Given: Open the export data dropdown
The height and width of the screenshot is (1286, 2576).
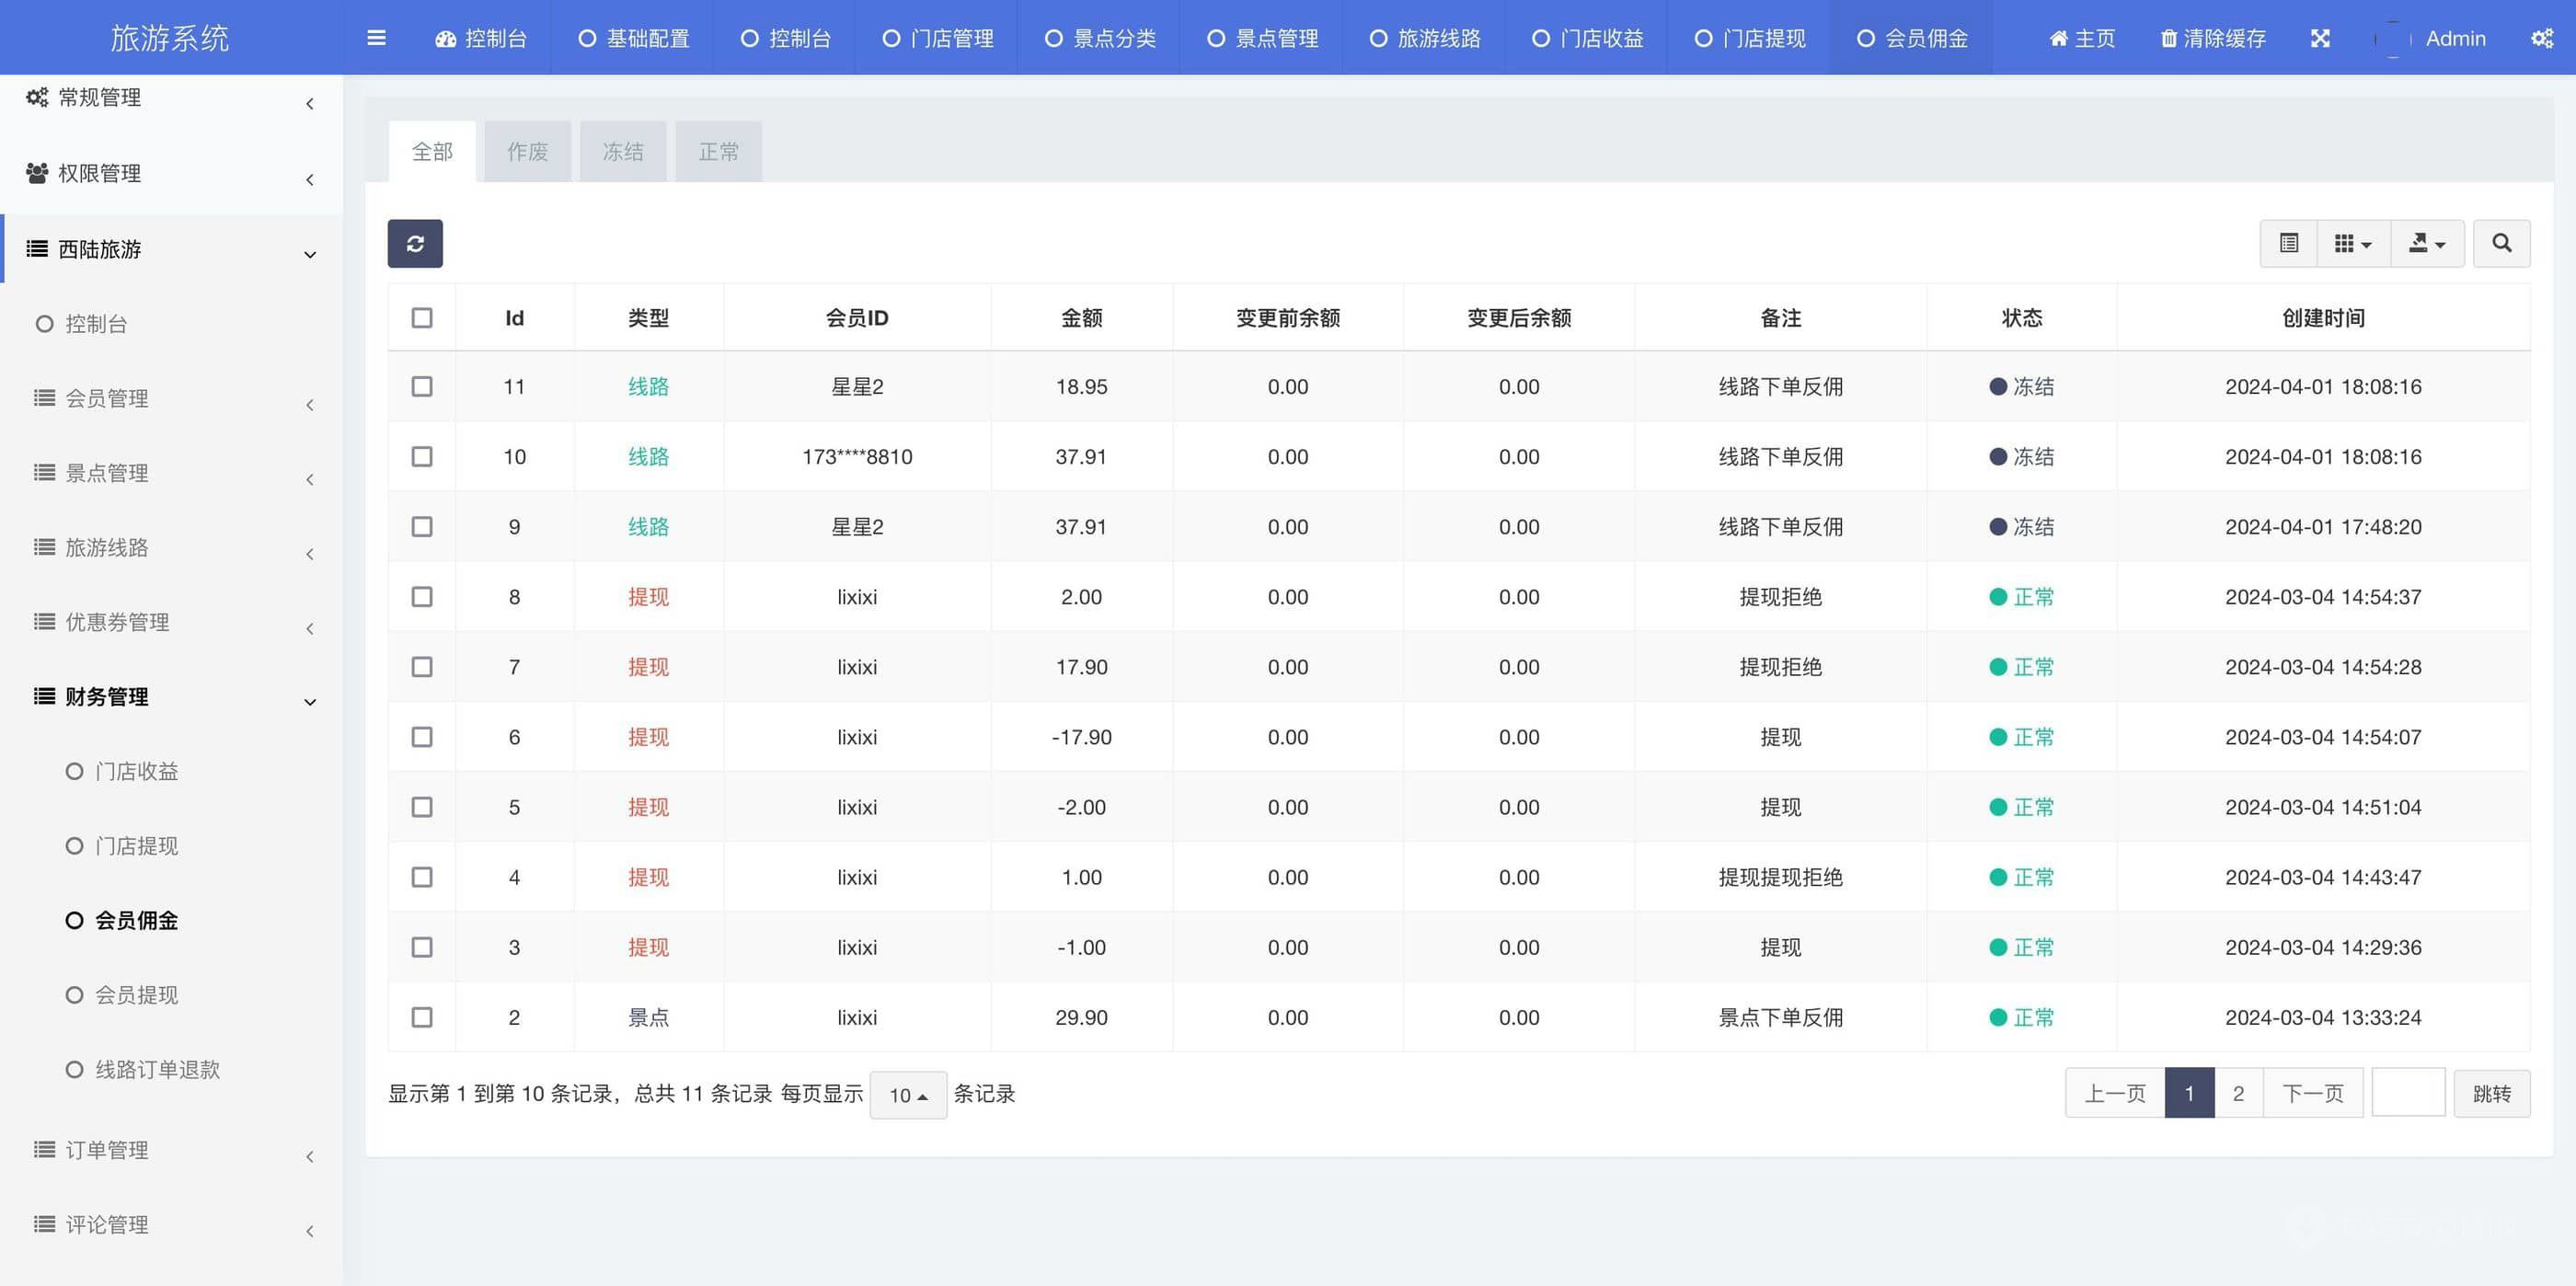Looking at the screenshot, I should [x=2426, y=243].
